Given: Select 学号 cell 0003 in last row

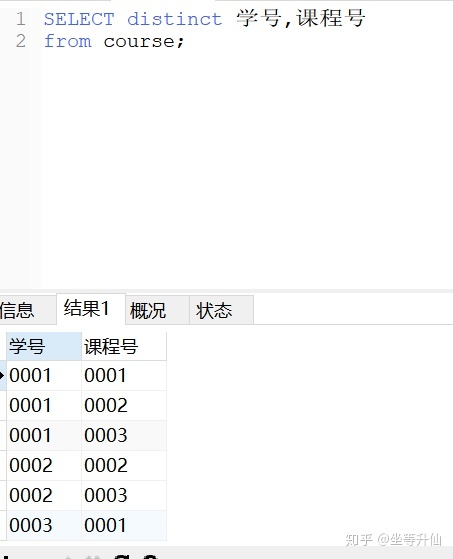Looking at the screenshot, I should pyautogui.click(x=44, y=525).
